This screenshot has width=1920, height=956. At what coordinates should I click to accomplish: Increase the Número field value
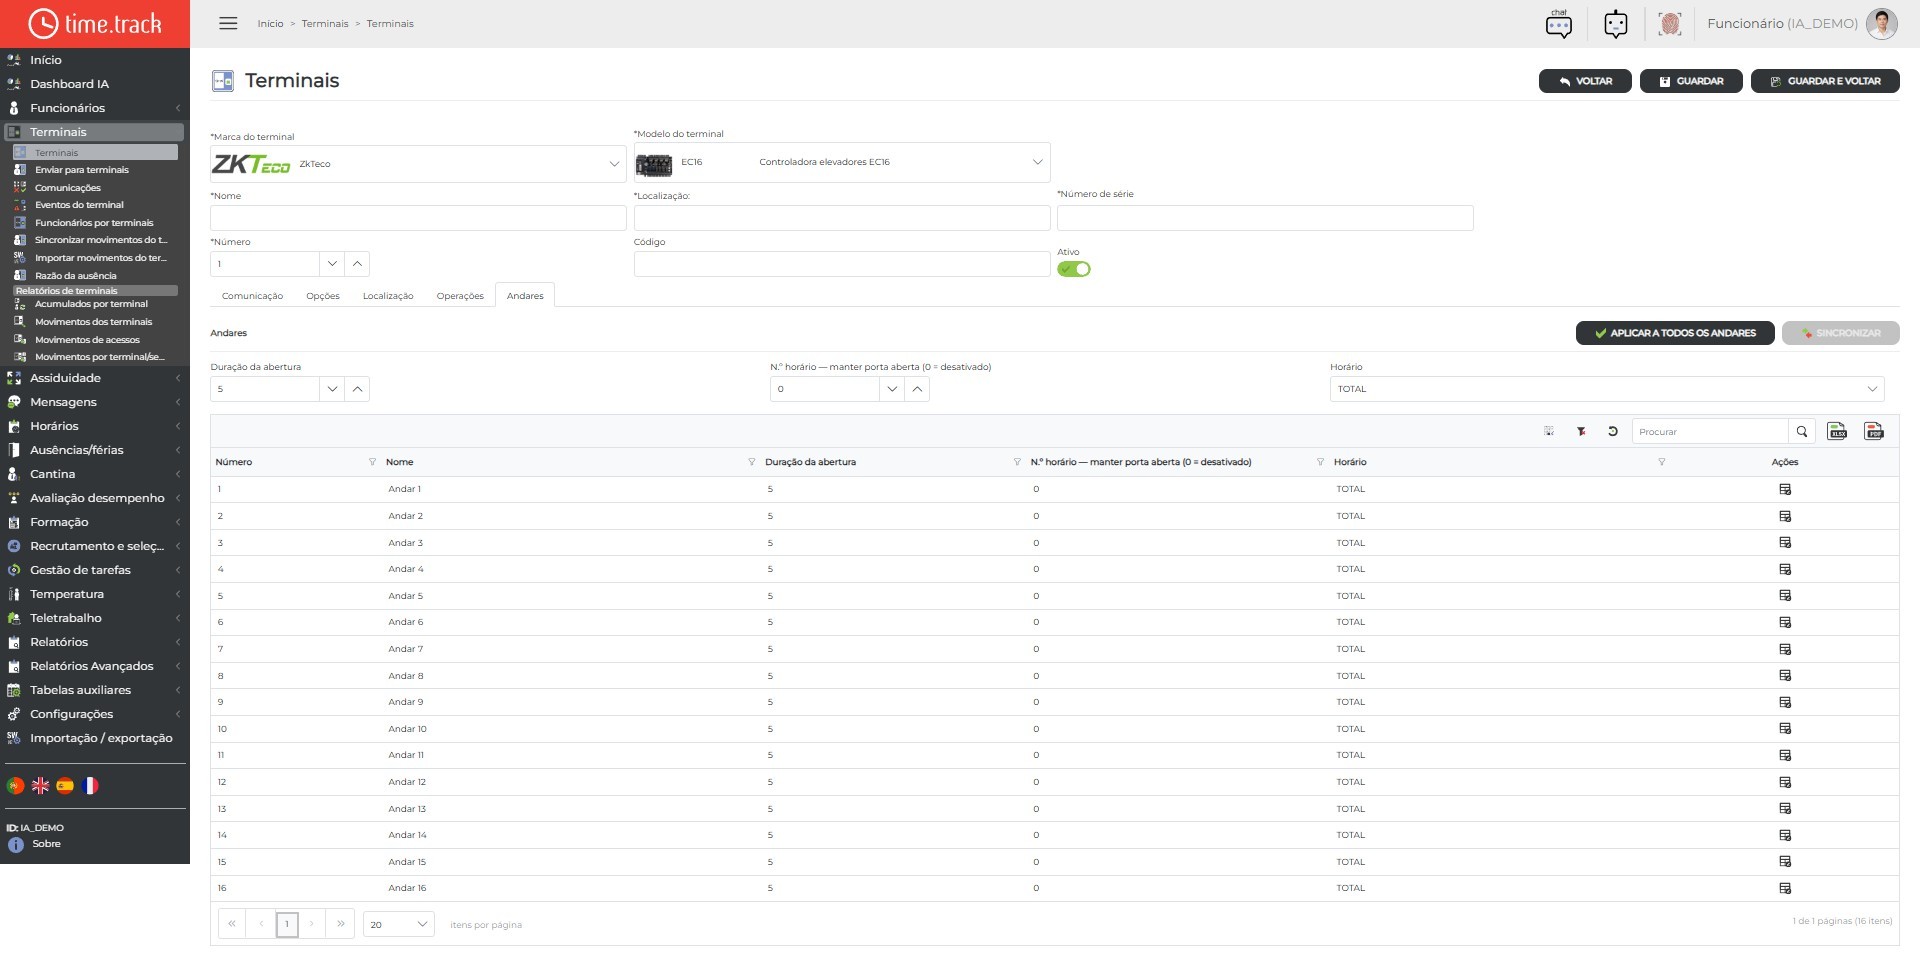click(358, 264)
